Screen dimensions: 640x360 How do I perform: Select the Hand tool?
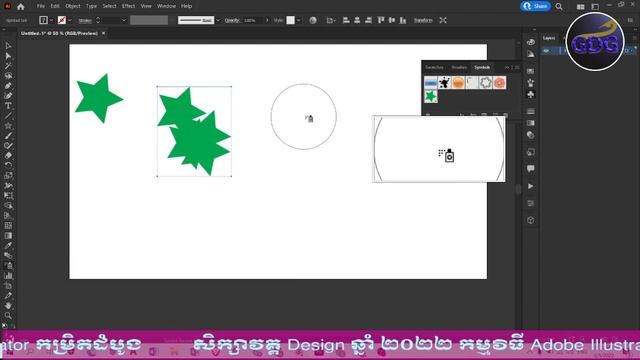tap(8, 306)
